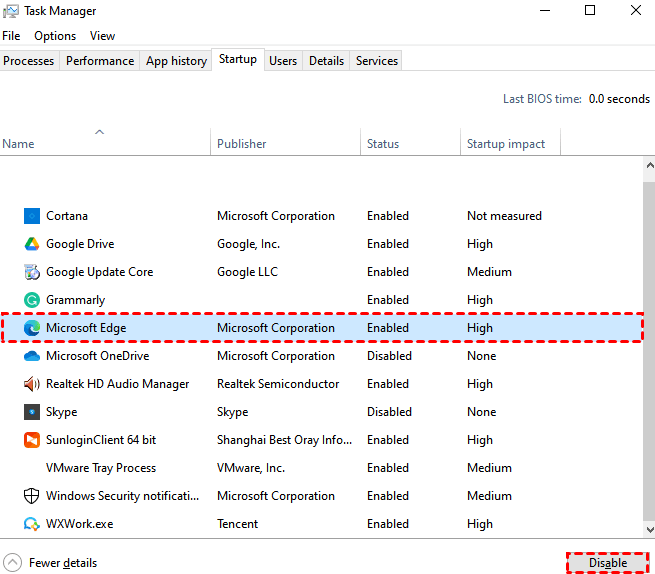This screenshot has height=574, width=655.
Task: Click the Cortana app icon
Action: pos(31,216)
